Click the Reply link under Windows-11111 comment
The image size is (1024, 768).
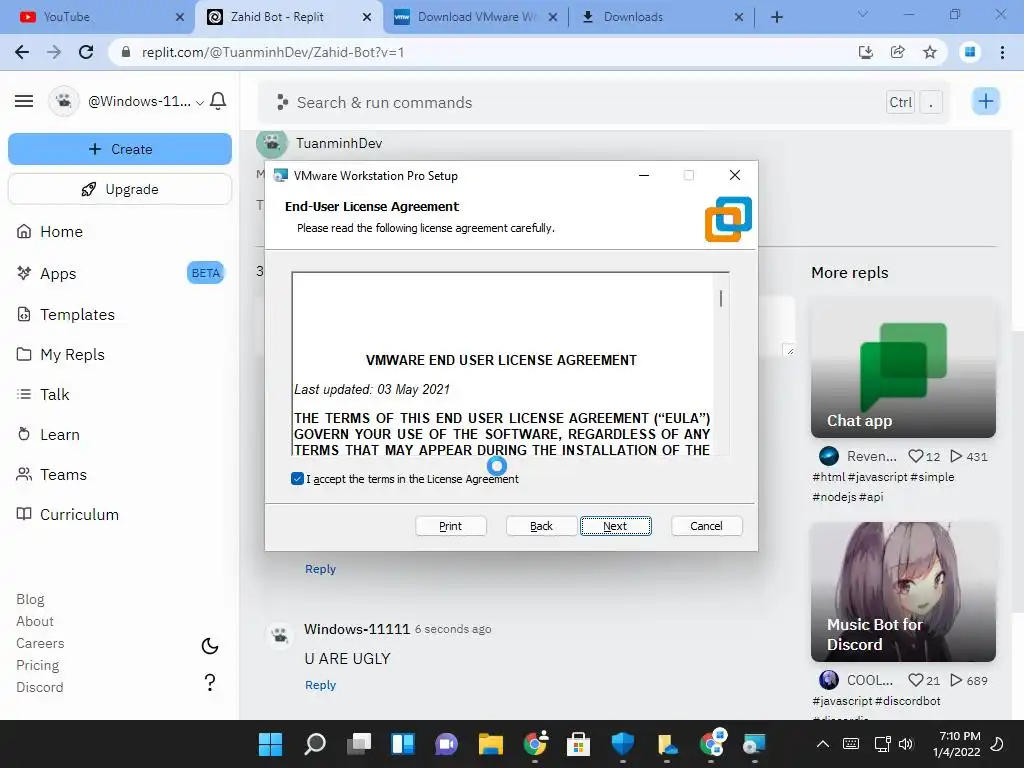[320, 685]
